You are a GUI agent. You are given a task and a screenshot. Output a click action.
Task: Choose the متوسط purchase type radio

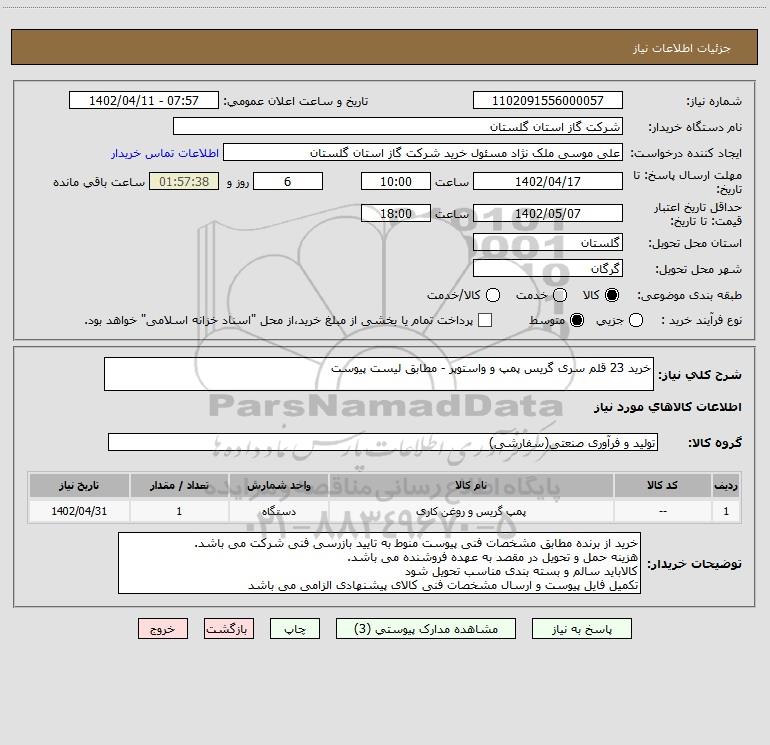coord(577,320)
